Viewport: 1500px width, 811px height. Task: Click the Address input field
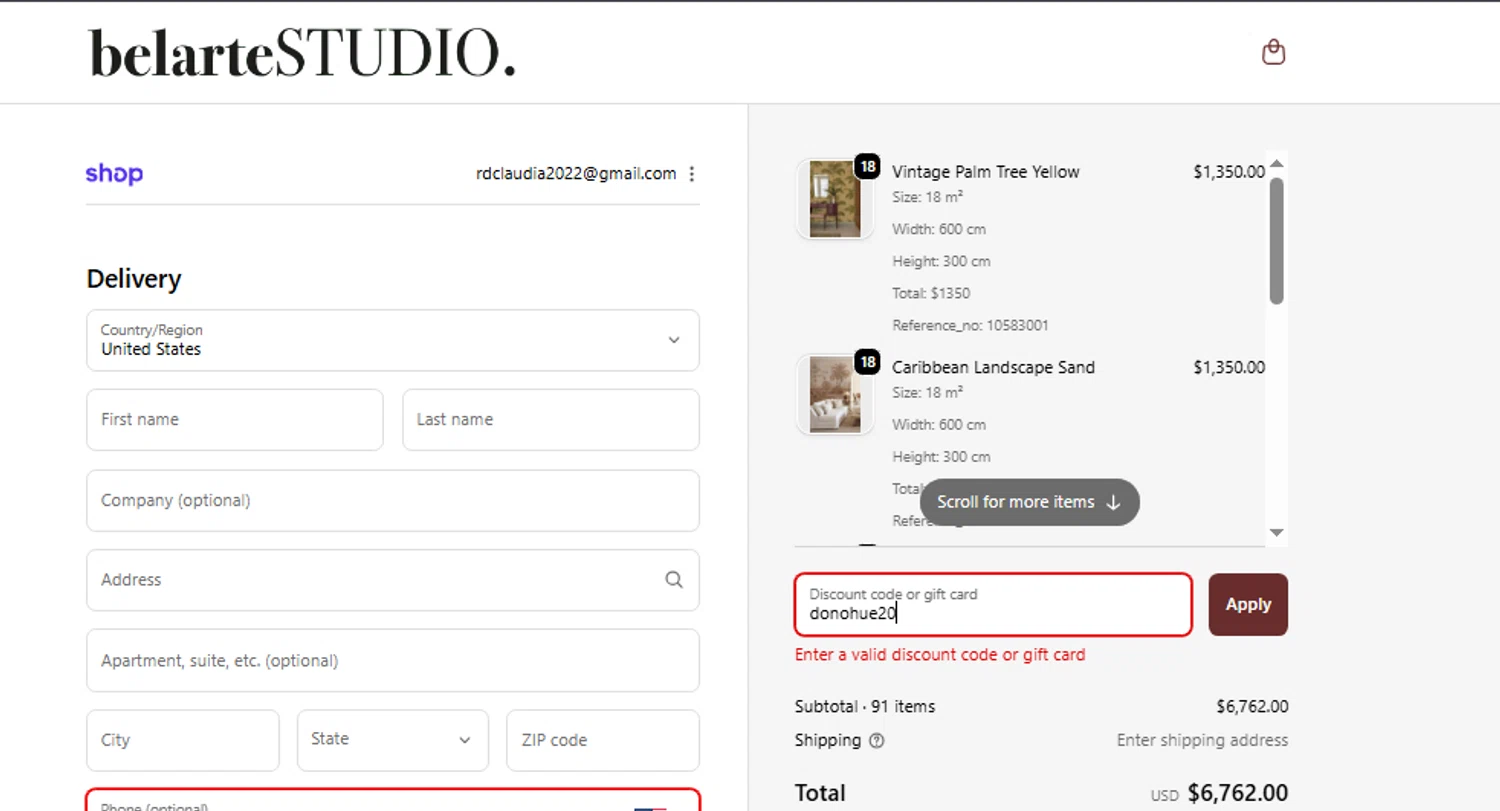(393, 580)
